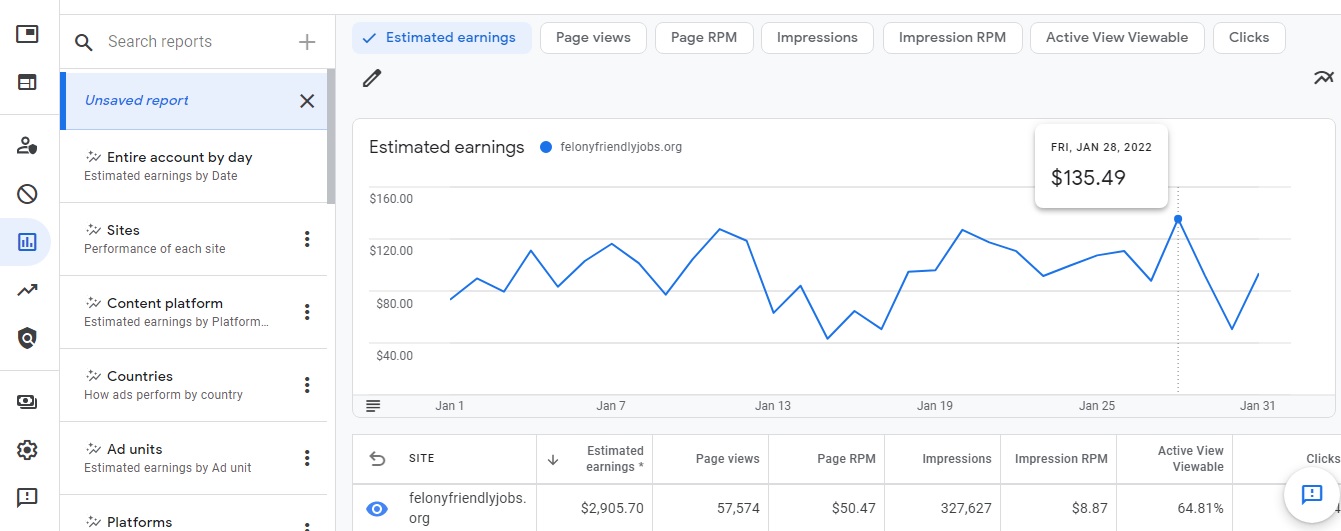The height and width of the screenshot is (531, 1341).
Task: Open the blue floating feedback chat button
Action: click(1311, 494)
